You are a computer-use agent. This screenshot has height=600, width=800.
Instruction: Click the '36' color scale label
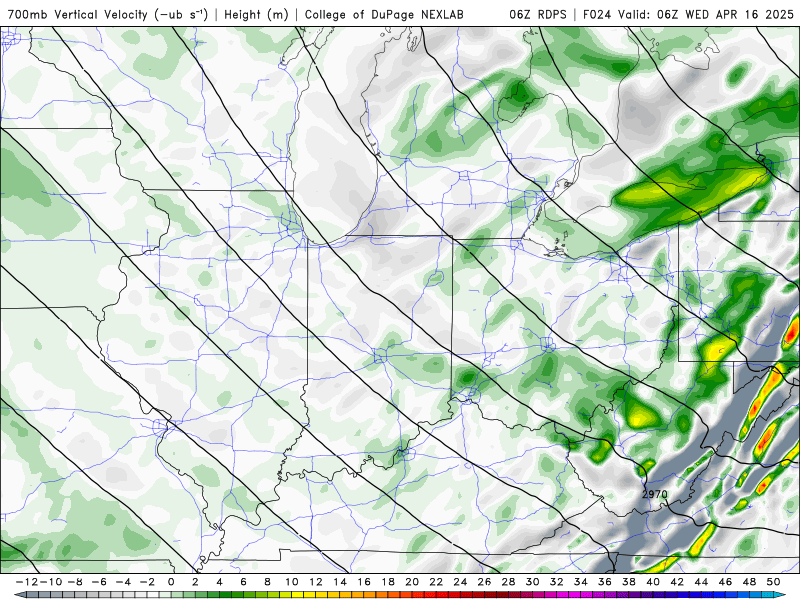pyautogui.click(x=605, y=582)
